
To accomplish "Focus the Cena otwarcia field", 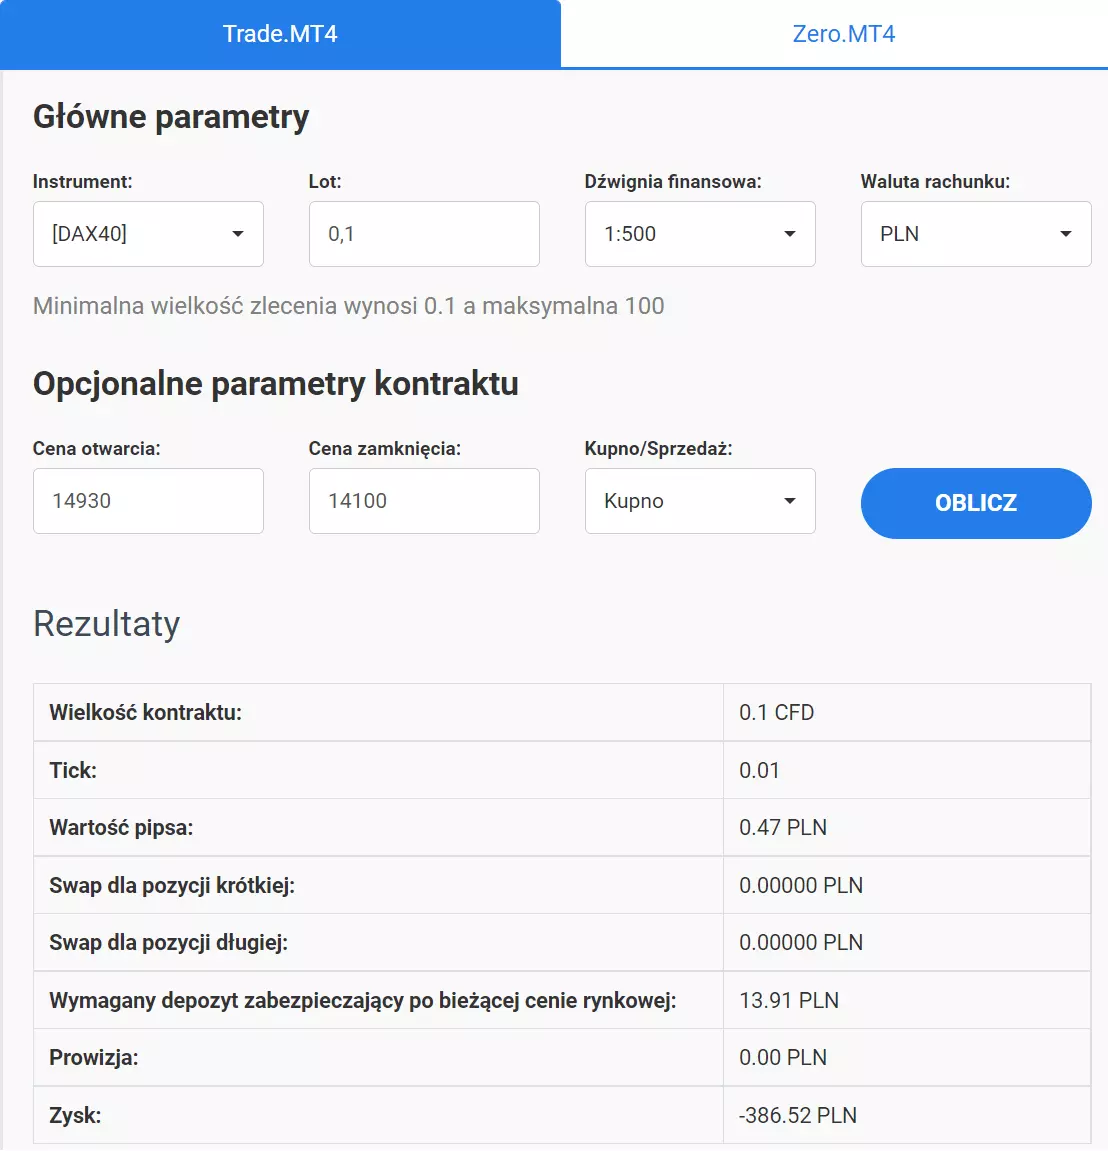I will point(148,501).
